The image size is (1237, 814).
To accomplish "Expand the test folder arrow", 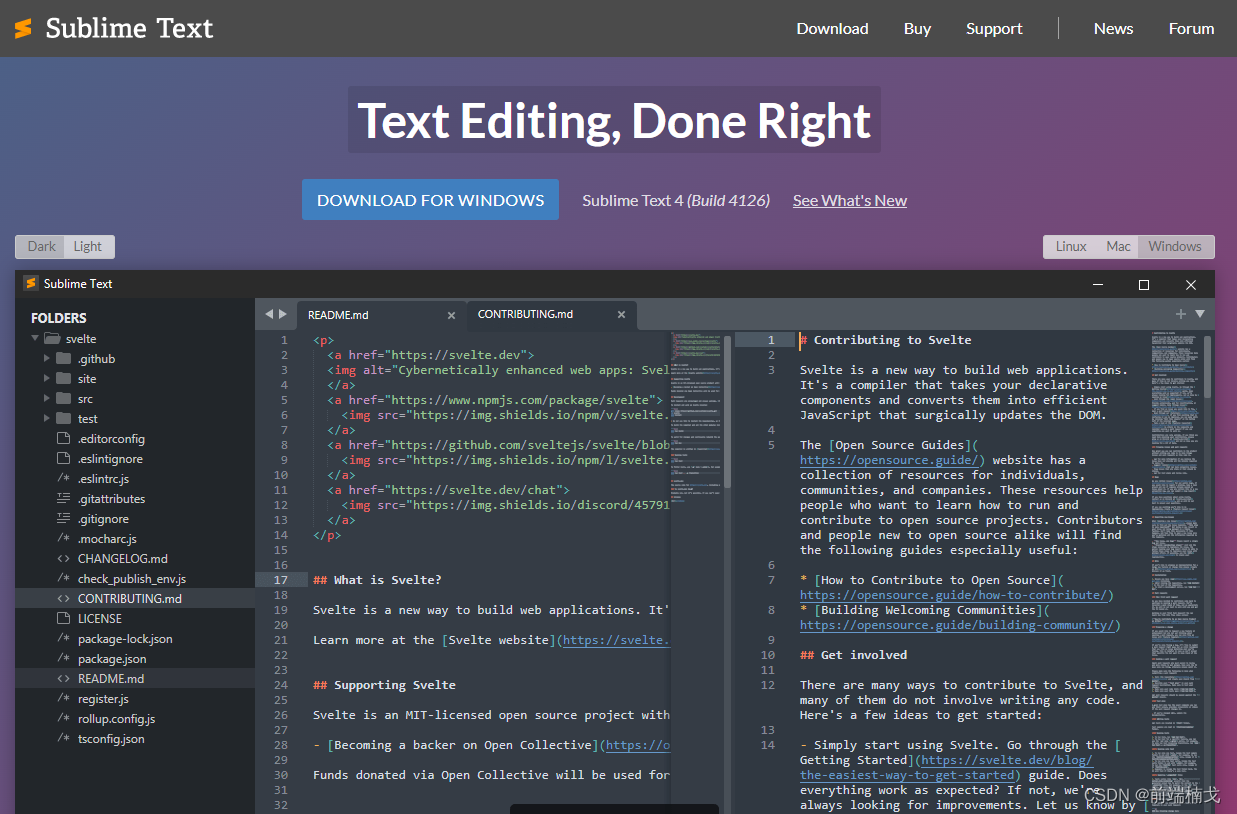I will [46, 419].
